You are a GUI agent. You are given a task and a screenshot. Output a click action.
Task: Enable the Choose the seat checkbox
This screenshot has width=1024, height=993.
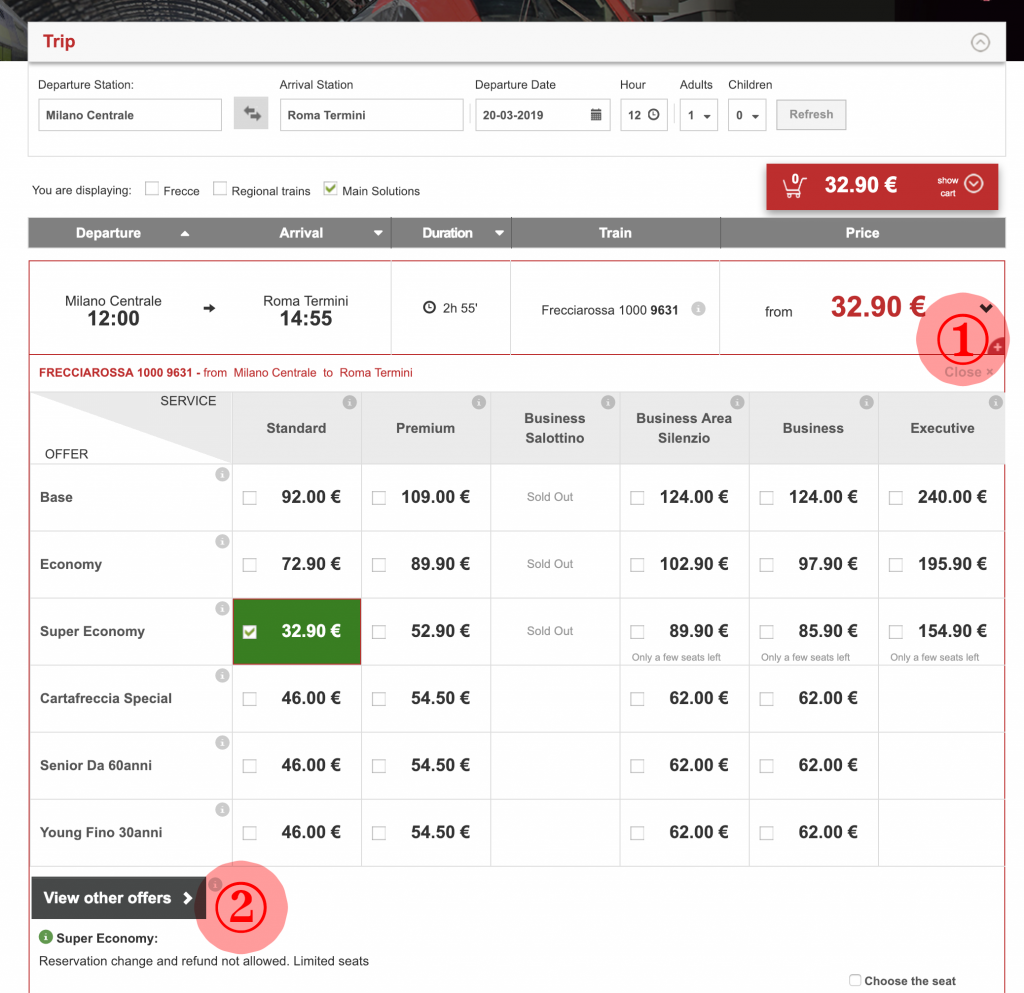(x=855, y=980)
